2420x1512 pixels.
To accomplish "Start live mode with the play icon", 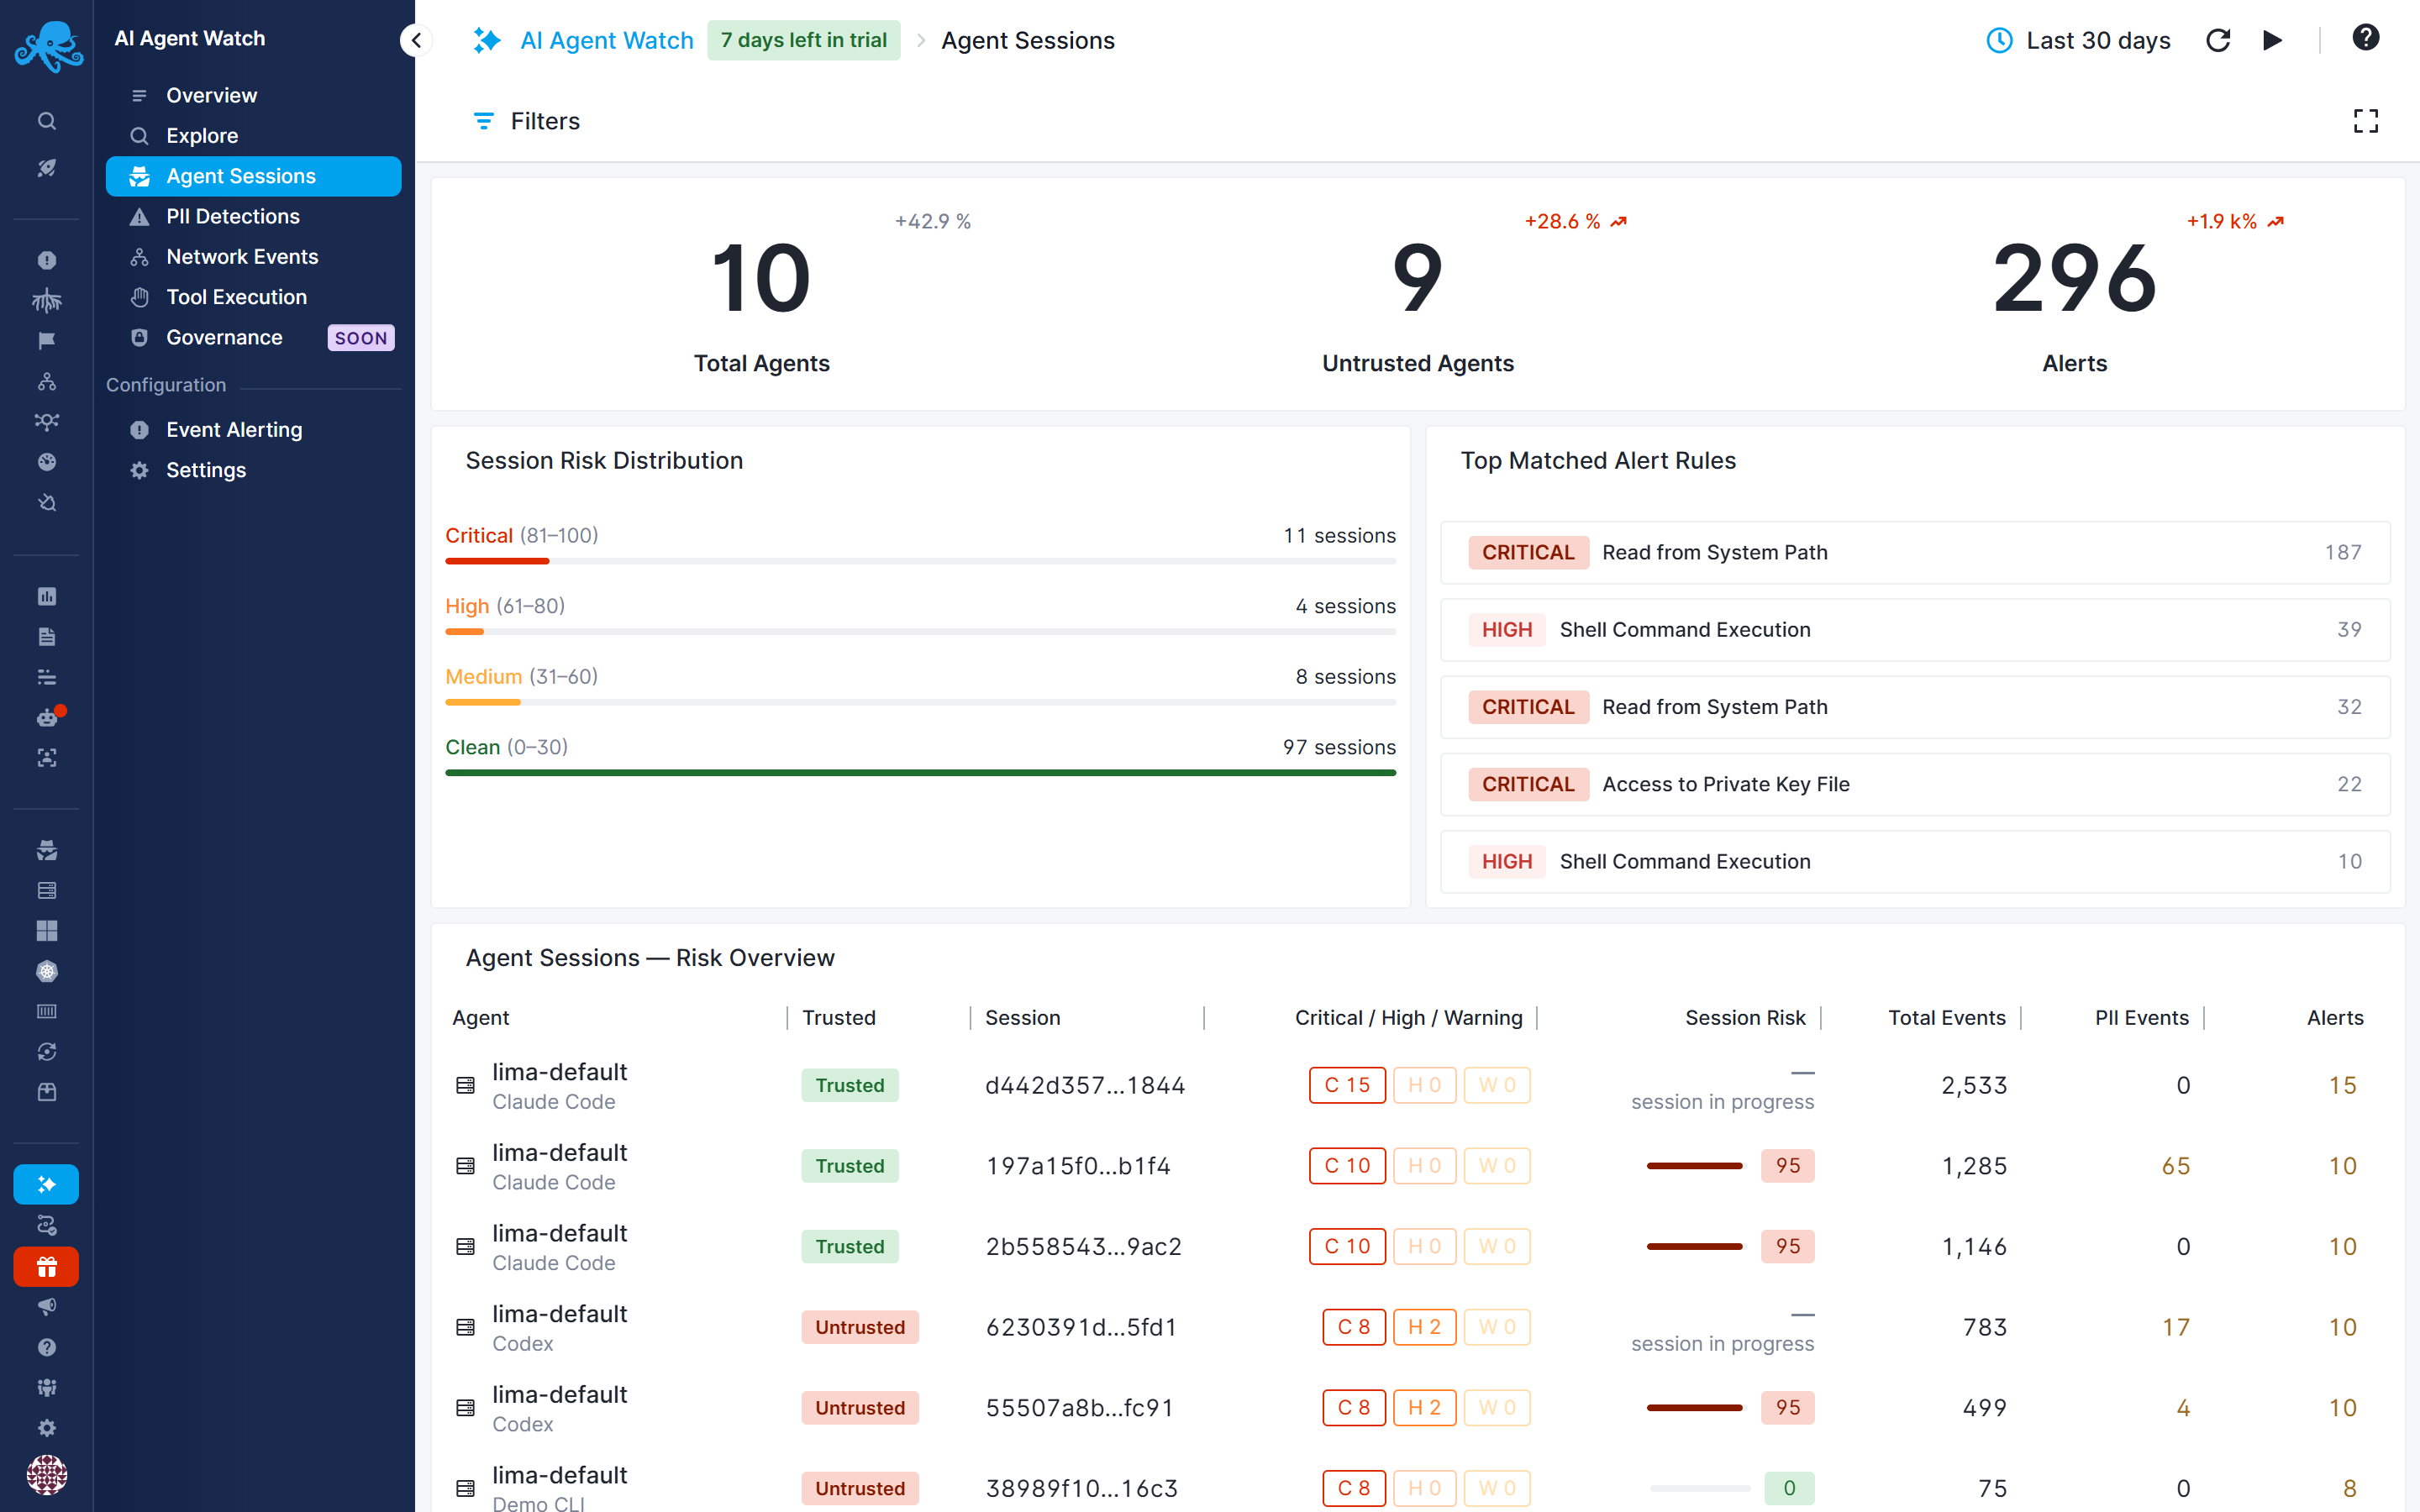I will click(x=2272, y=40).
